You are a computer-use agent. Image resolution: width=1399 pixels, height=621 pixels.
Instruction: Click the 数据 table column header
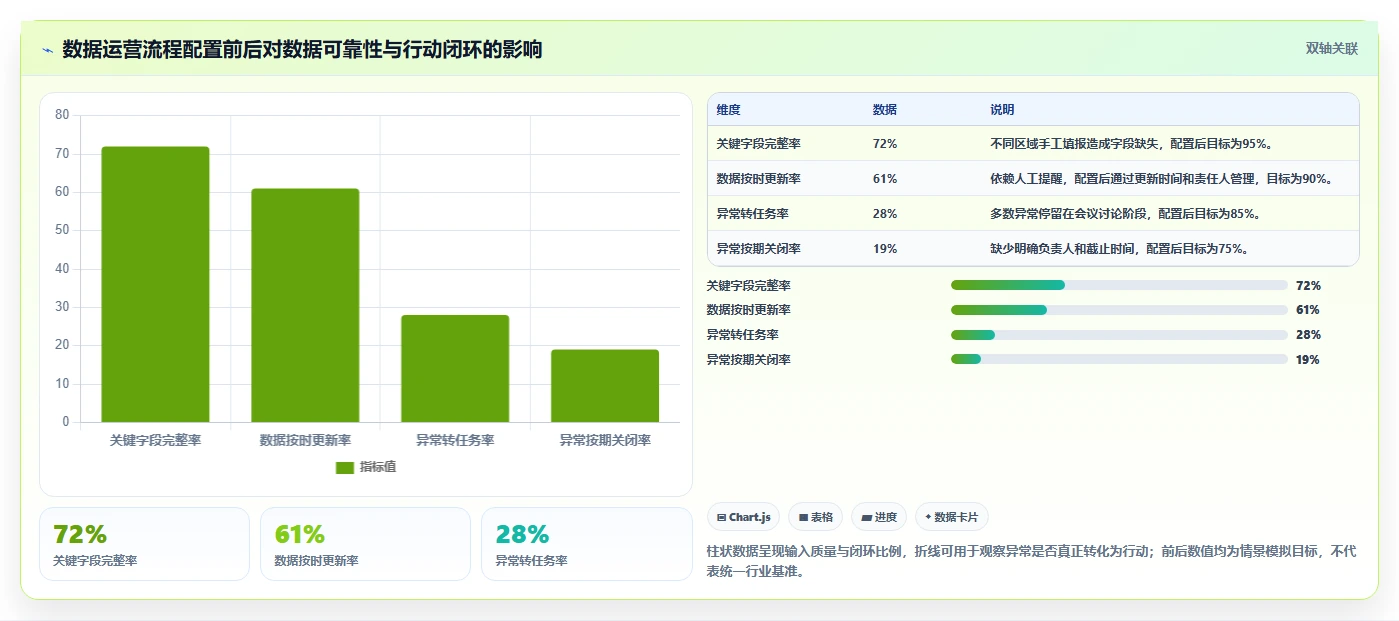[884, 110]
